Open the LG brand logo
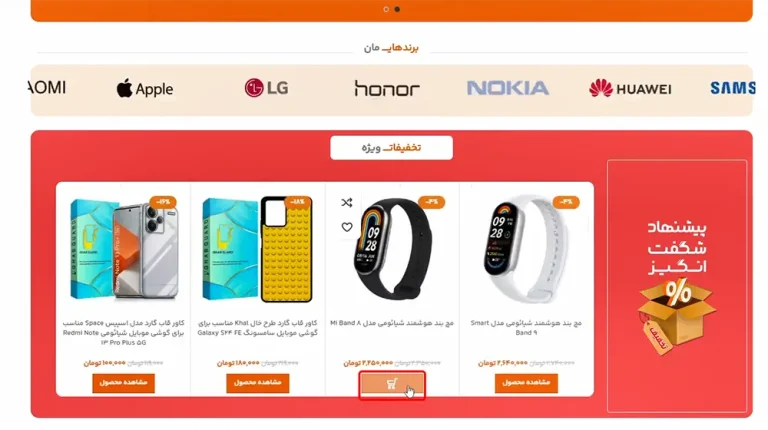 [266, 88]
